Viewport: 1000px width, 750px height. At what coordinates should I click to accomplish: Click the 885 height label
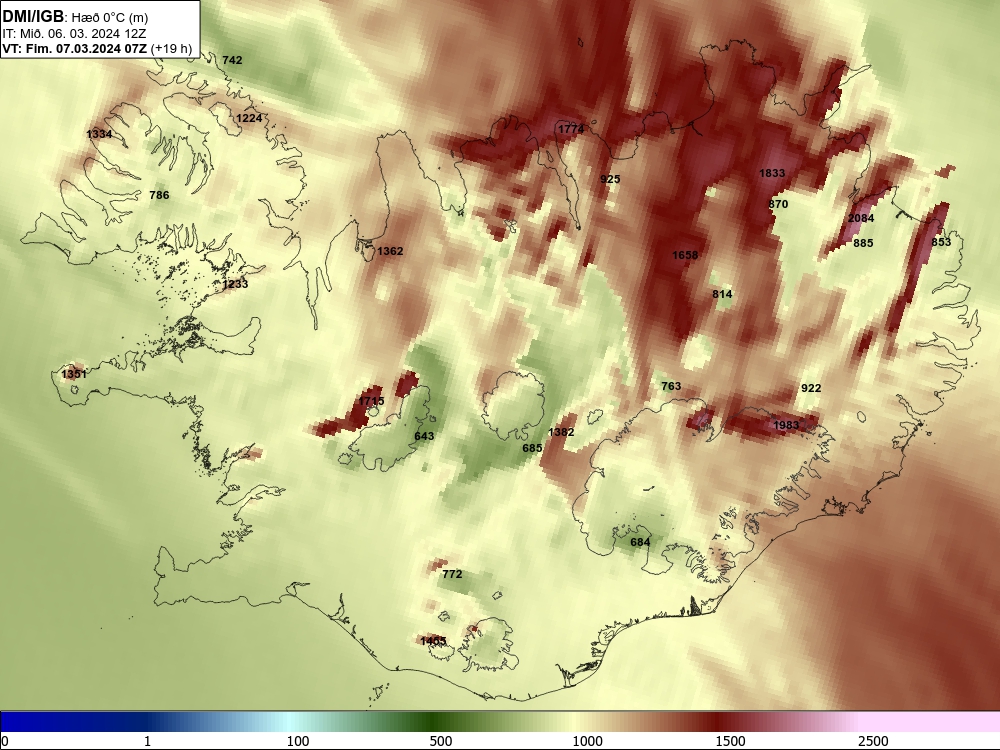[x=864, y=243]
